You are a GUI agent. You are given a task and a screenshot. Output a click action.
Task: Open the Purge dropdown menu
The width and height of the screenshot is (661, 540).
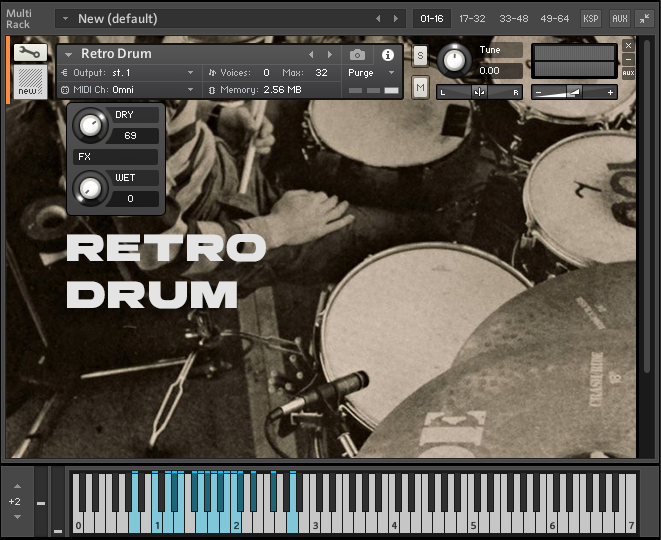coord(371,73)
